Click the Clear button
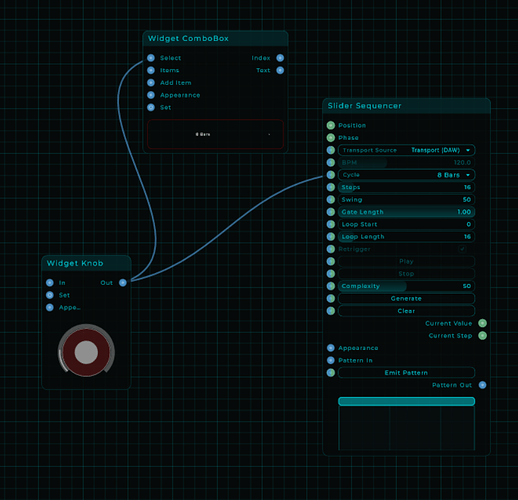Screen dimensions: 518x500 tap(406, 311)
